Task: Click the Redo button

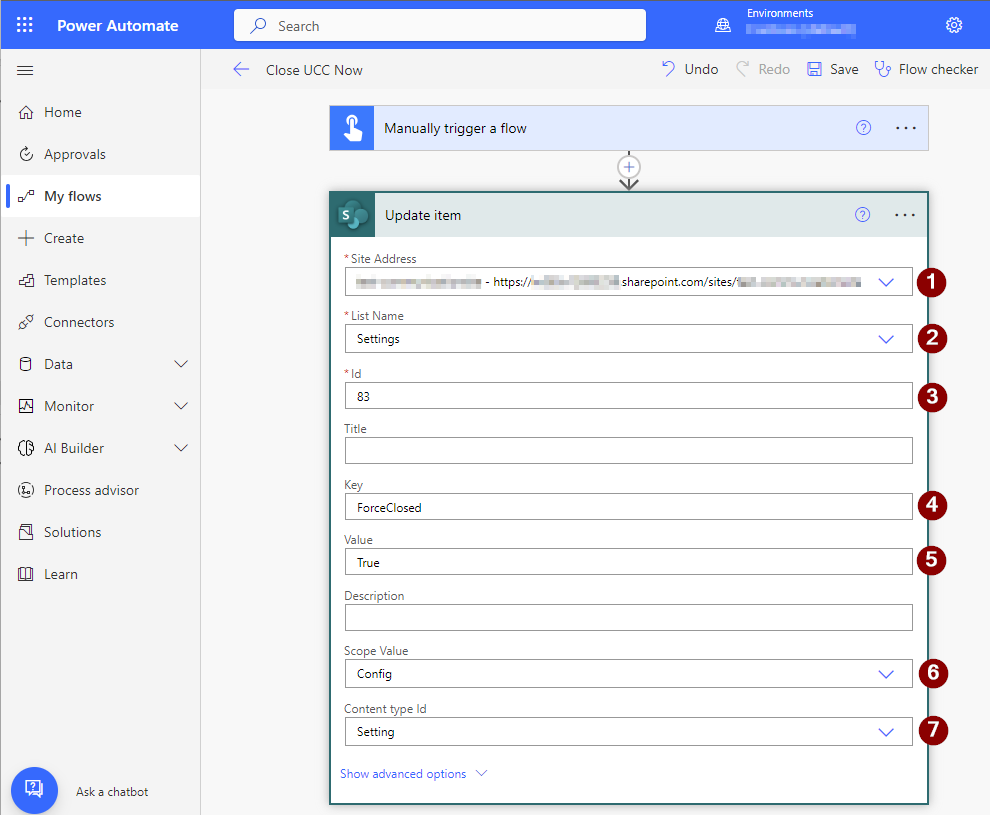Action: point(763,69)
